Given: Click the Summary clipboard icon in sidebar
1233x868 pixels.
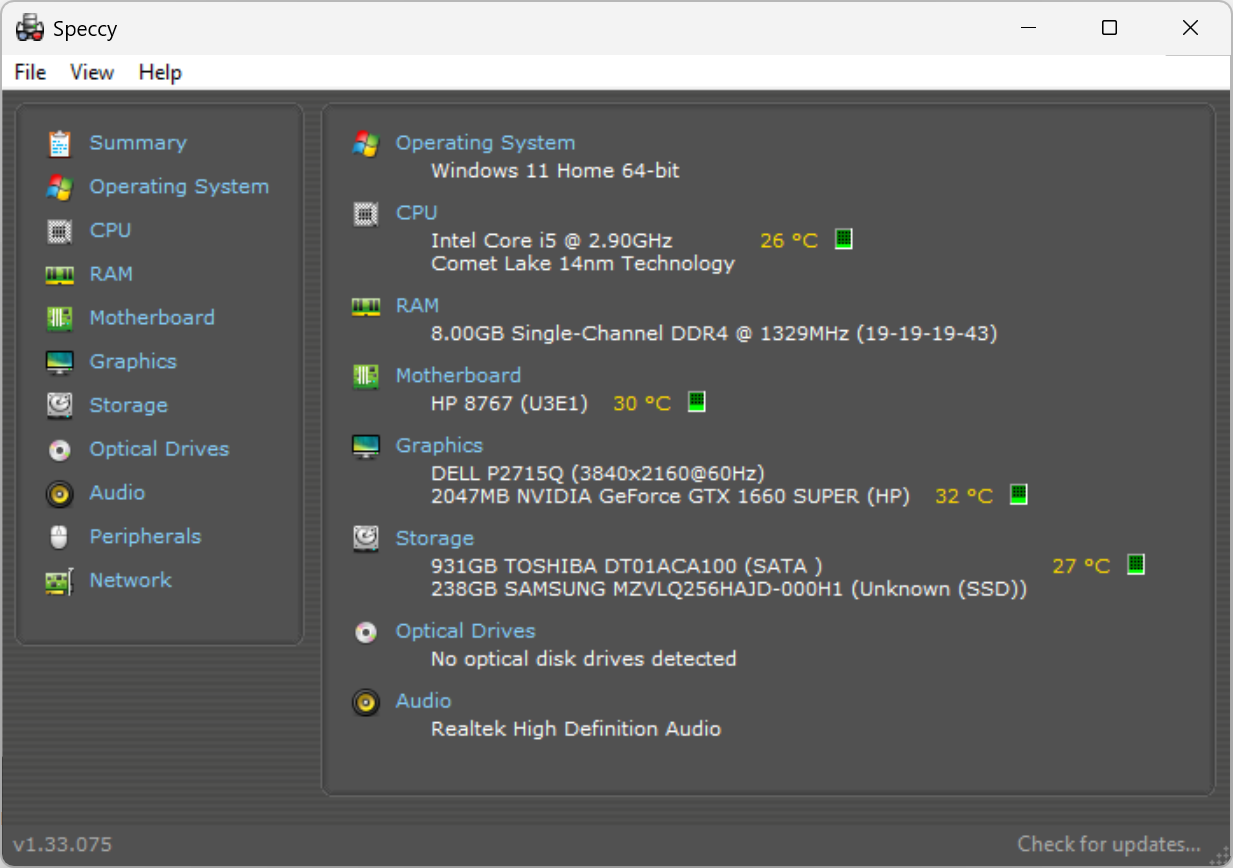Looking at the screenshot, I should point(60,143).
